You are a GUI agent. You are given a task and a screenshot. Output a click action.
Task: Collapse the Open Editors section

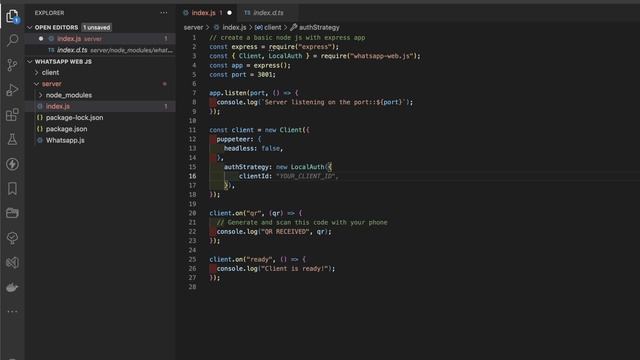[30, 27]
